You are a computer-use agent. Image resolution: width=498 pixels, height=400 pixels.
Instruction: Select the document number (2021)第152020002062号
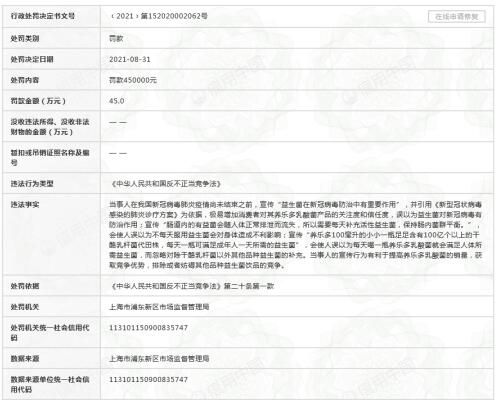(159, 16)
